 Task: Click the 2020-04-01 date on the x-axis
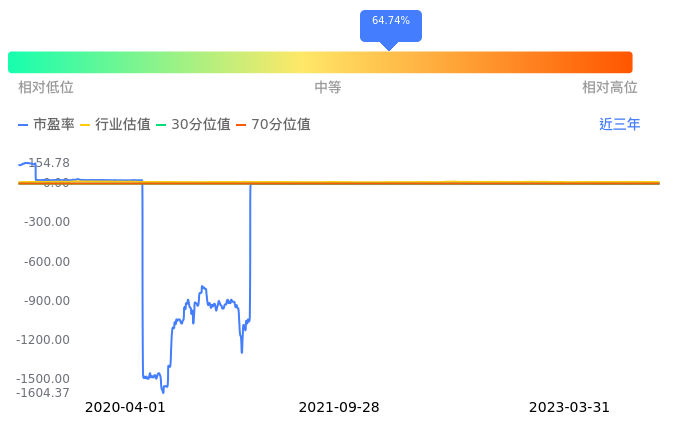click(125, 408)
